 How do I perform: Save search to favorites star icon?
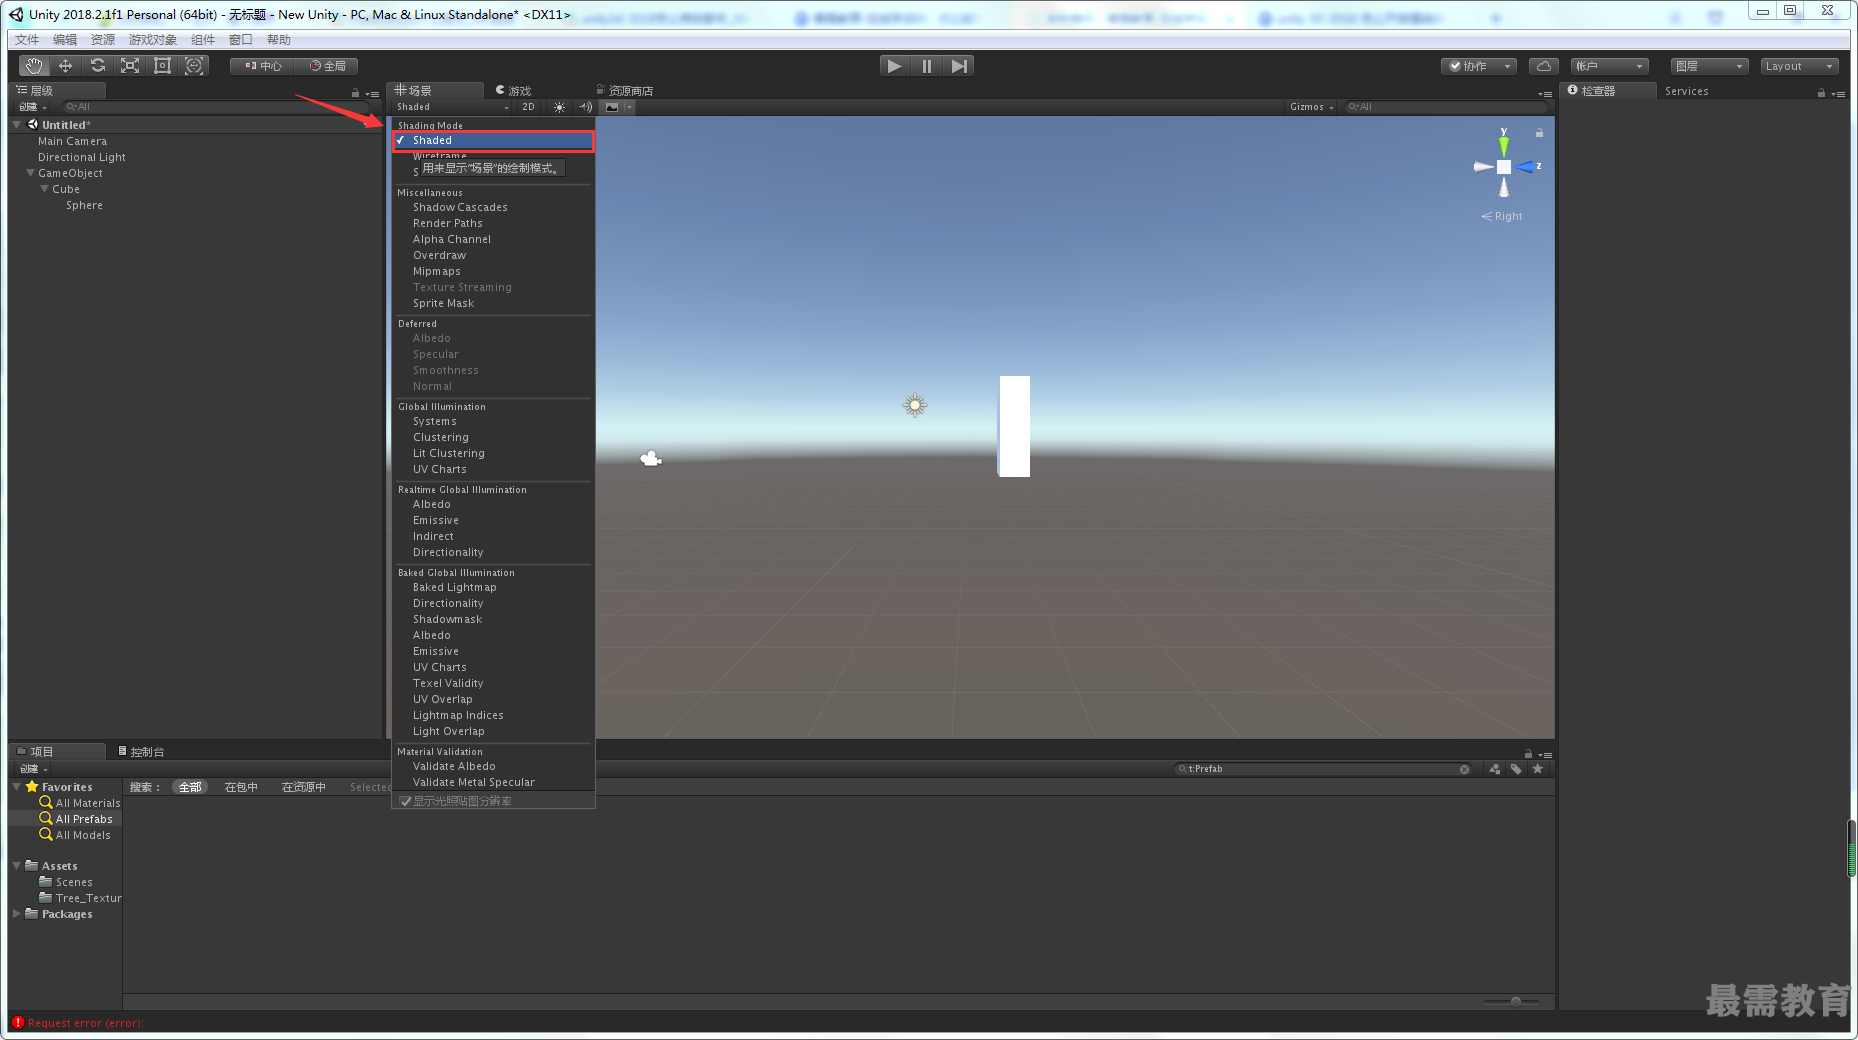click(1538, 769)
